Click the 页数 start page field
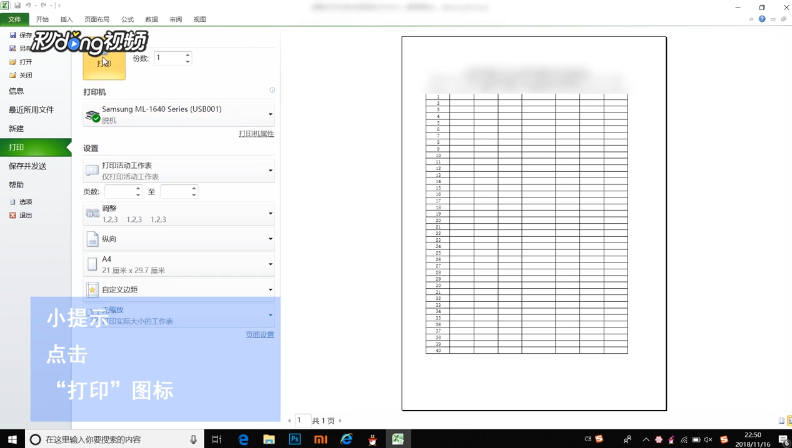This screenshot has width=792, height=448. coord(119,192)
